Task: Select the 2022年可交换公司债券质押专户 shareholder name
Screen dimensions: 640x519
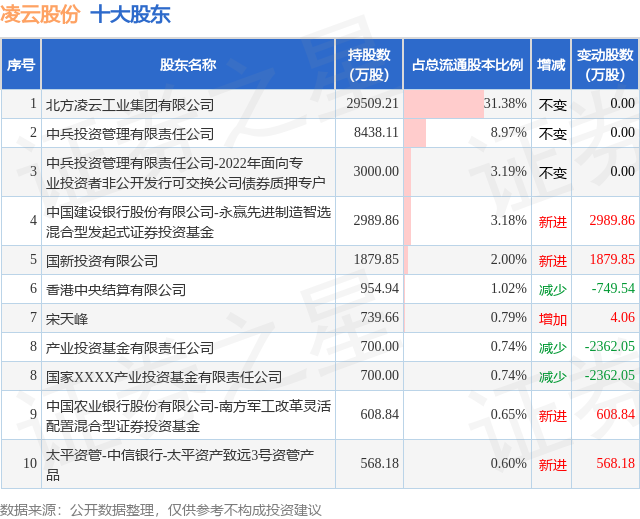Action: click(186, 173)
